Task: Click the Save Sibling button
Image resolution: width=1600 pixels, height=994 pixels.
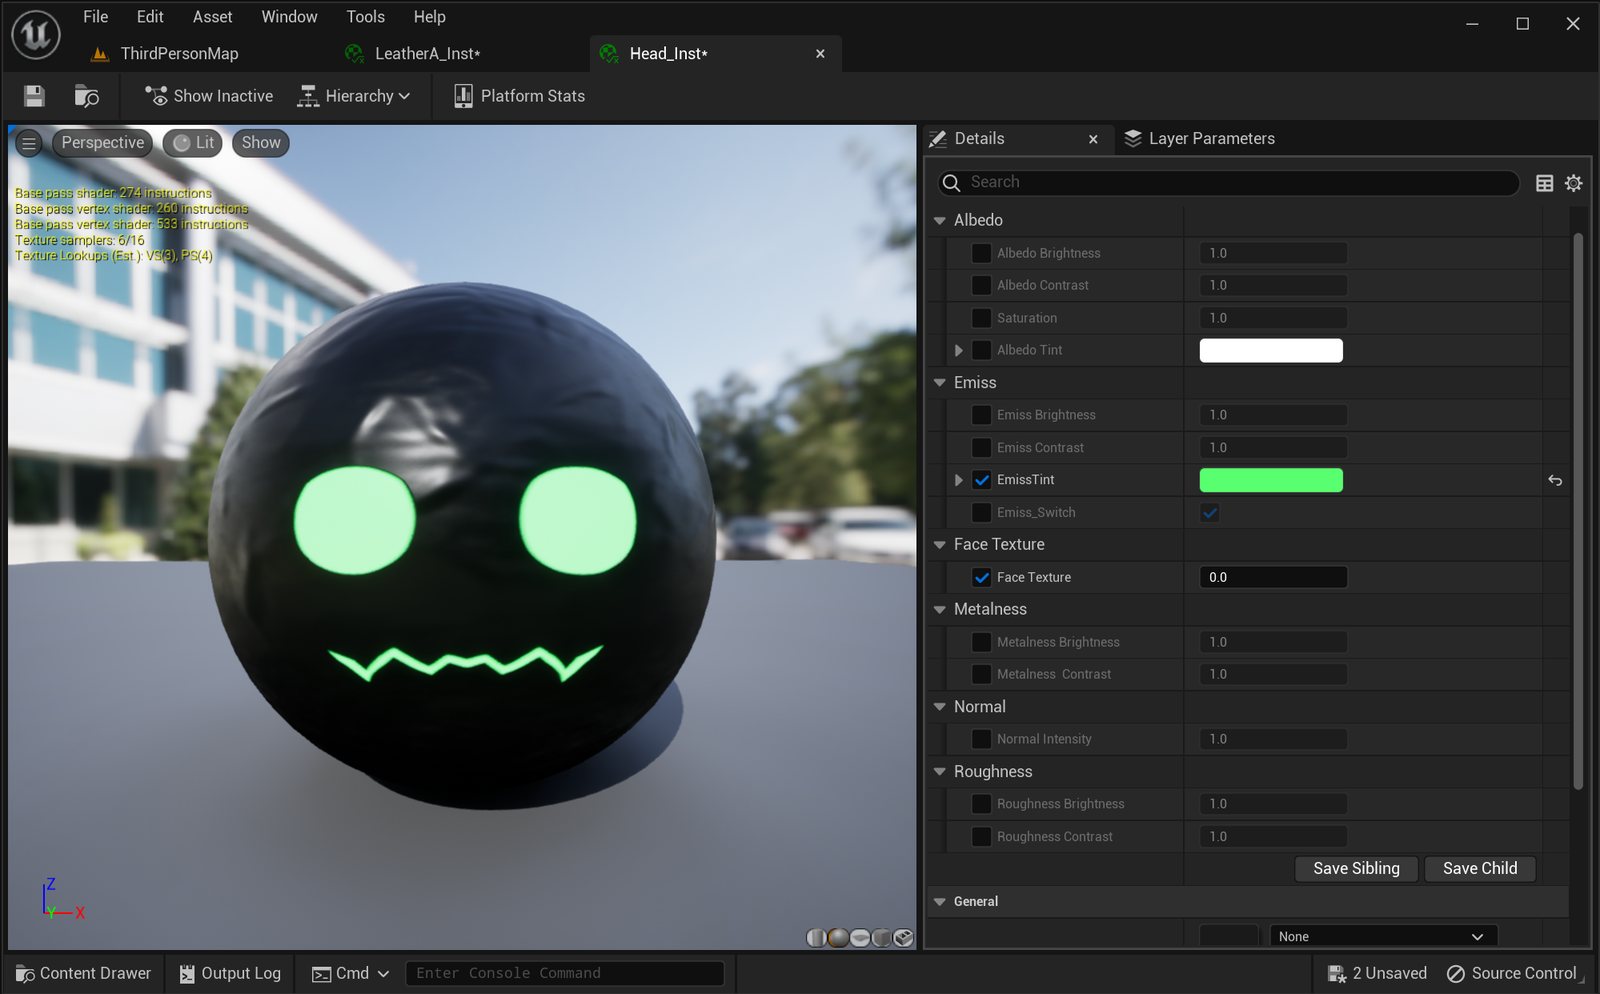Action: pyautogui.click(x=1356, y=869)
